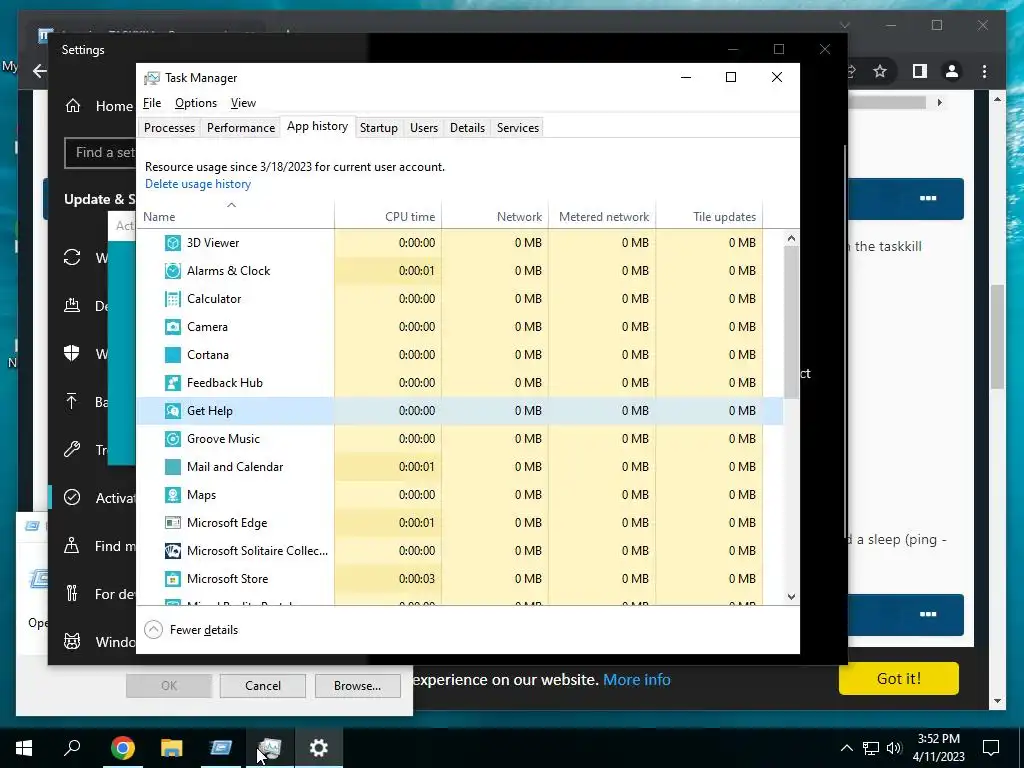The width and height of the screenshot is (1024, 768).
Task: Select the Groove Music row
Action: click(460, 439)
